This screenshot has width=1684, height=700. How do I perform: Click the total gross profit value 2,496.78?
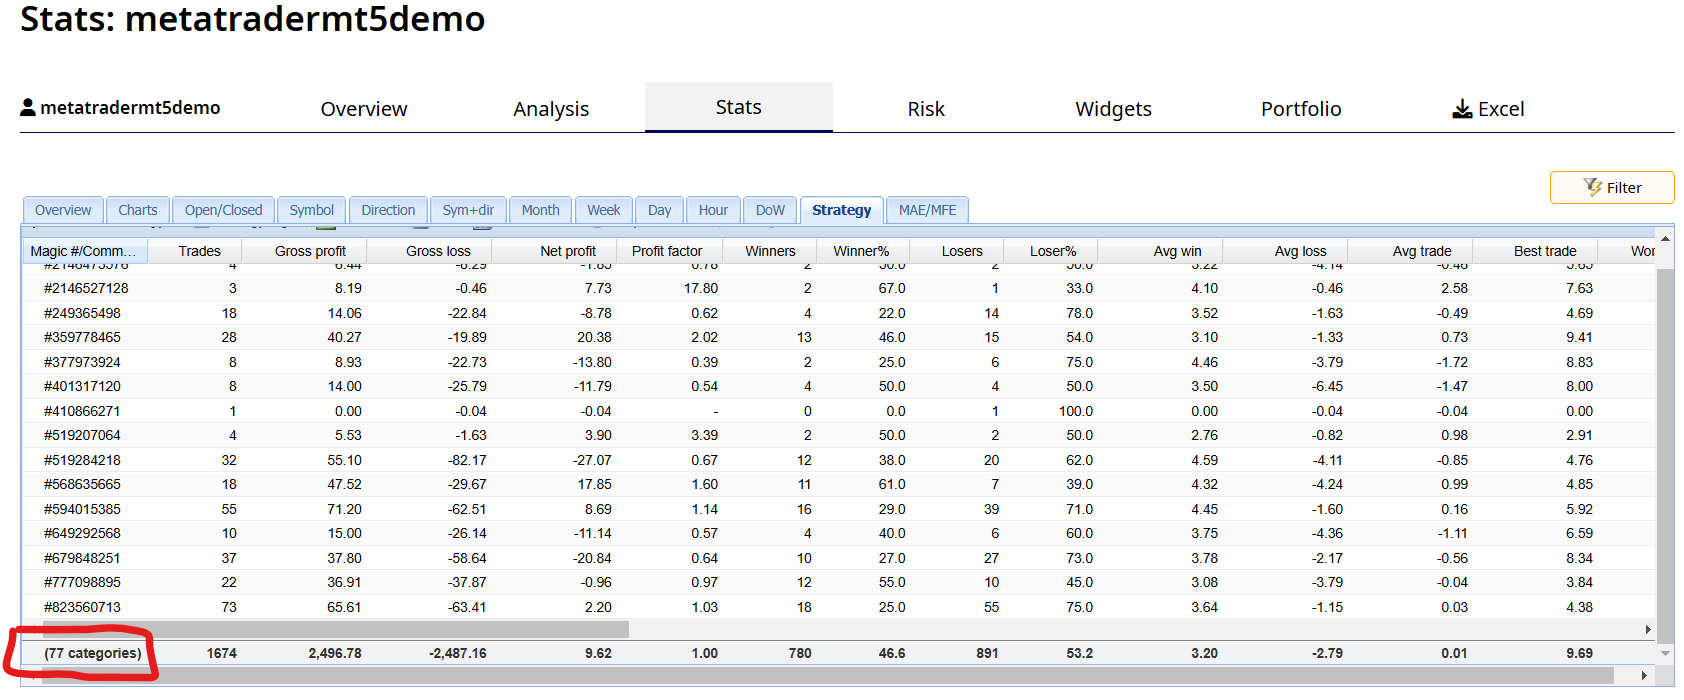point(335,653)
